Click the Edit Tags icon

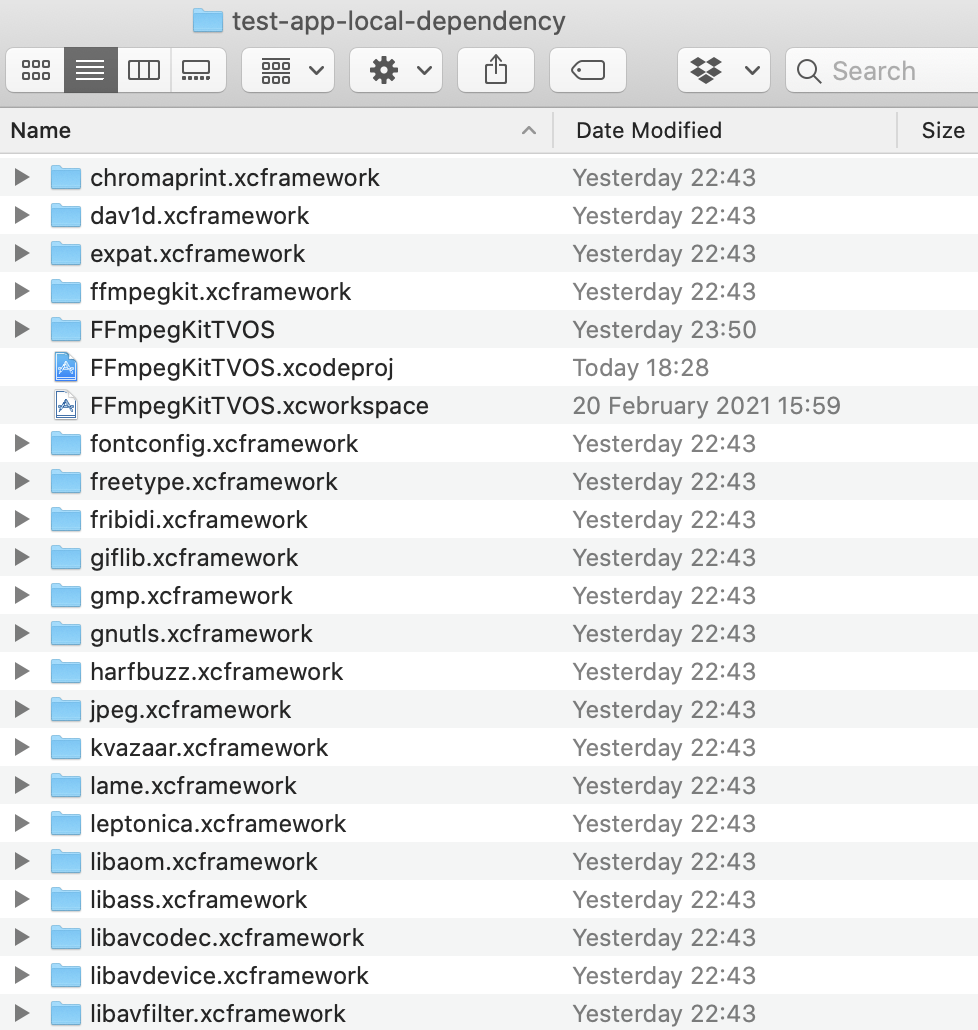coord(588,71)
